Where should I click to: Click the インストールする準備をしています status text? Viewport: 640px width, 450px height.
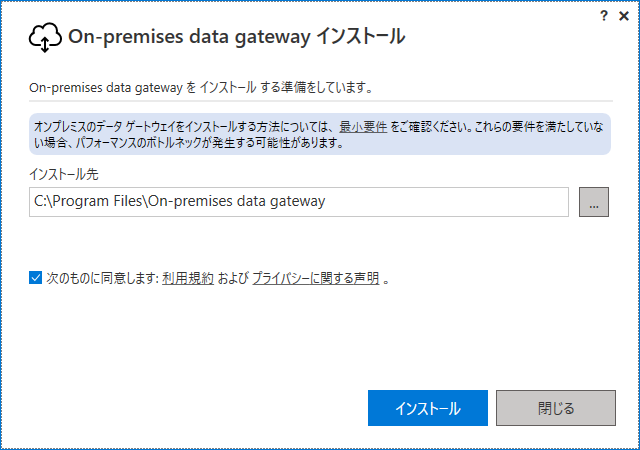point(201,87)
